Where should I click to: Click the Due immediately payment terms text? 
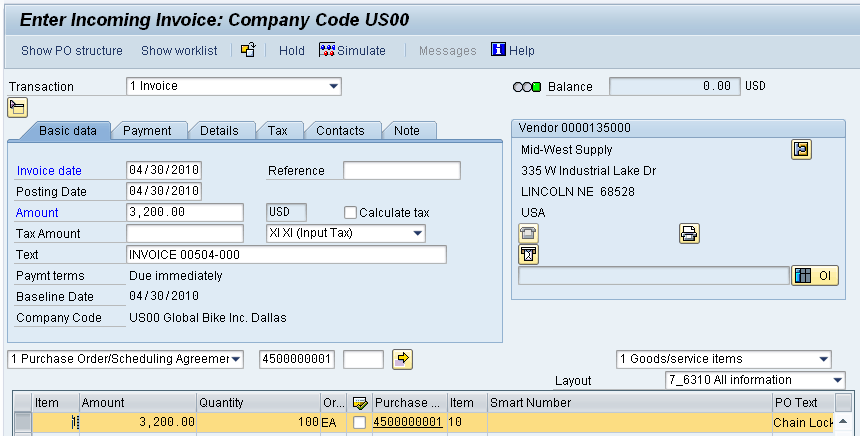(176, 275)
